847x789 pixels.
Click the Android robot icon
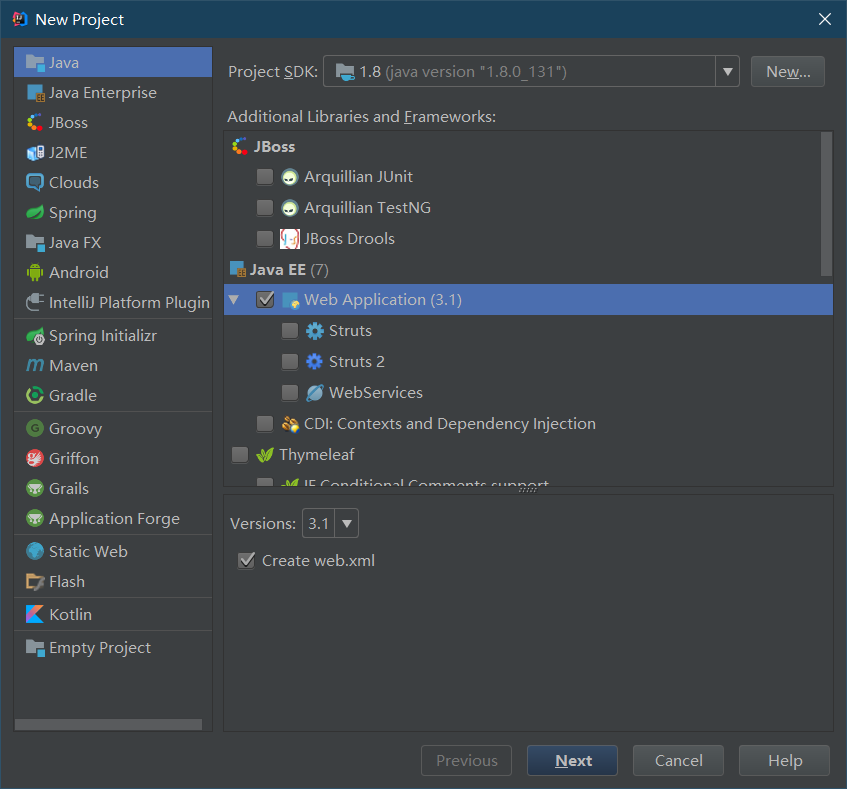pos(35,273)
